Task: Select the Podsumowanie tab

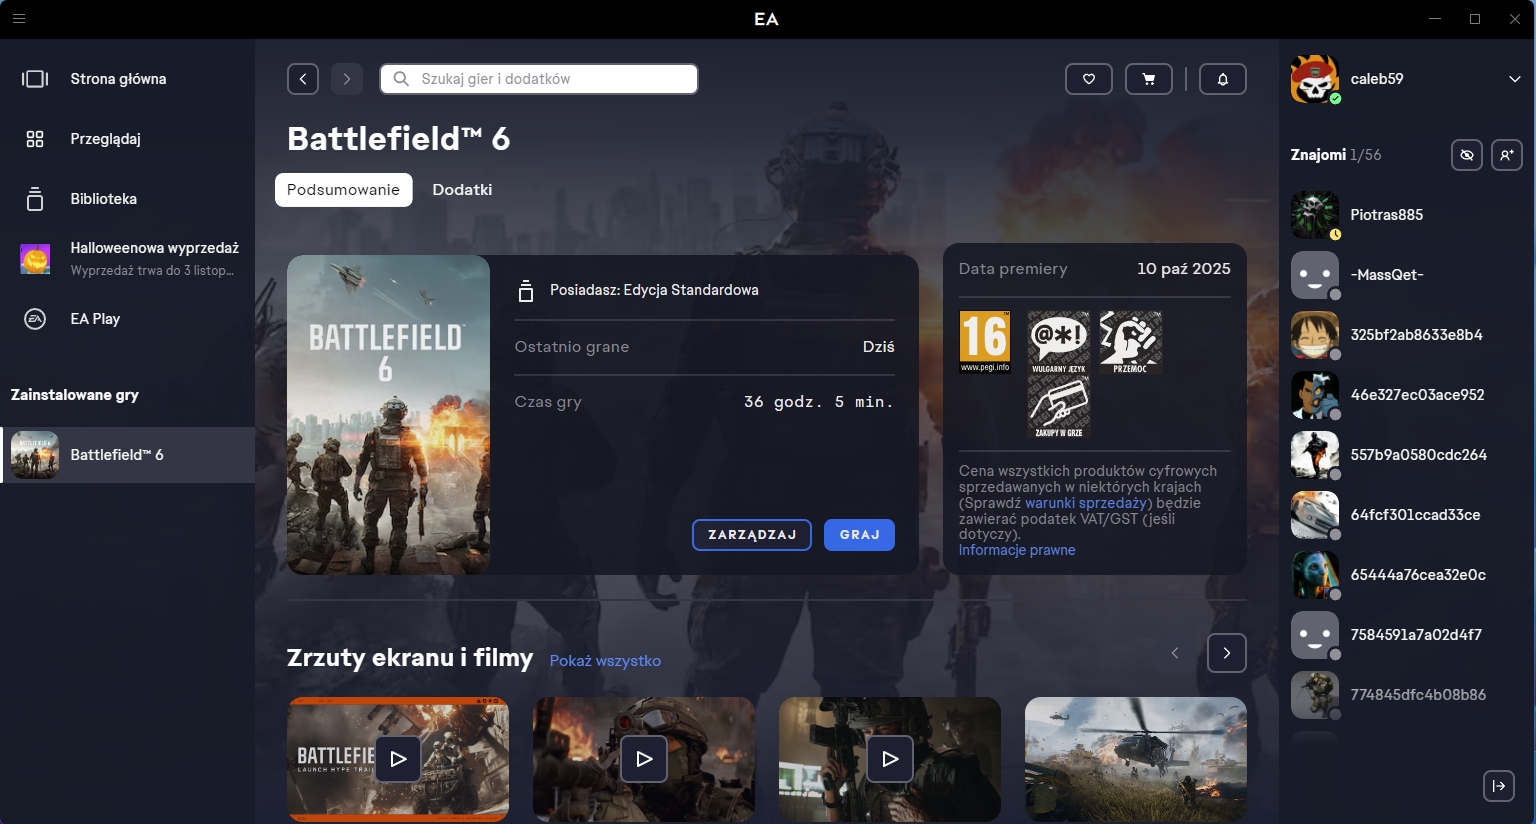Action: (x=343, y=190)
